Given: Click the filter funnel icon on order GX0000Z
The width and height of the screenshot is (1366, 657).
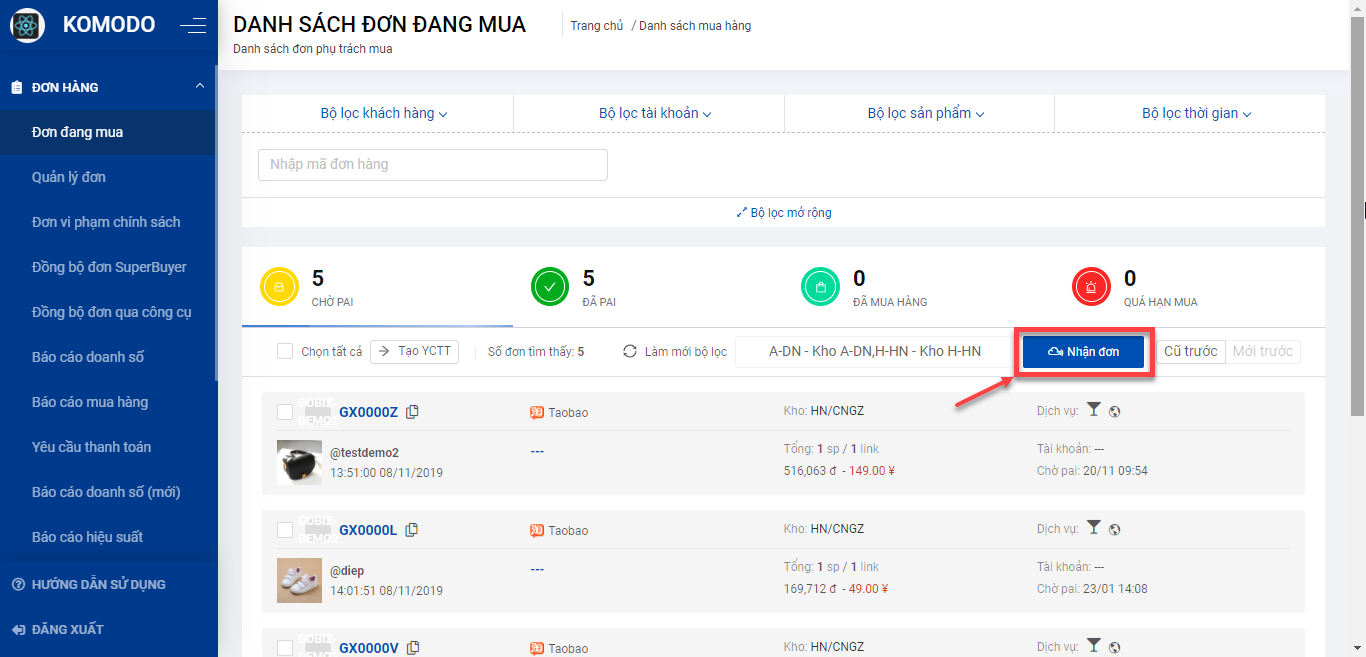Looking at the screenshot, I should (1094, 410).
